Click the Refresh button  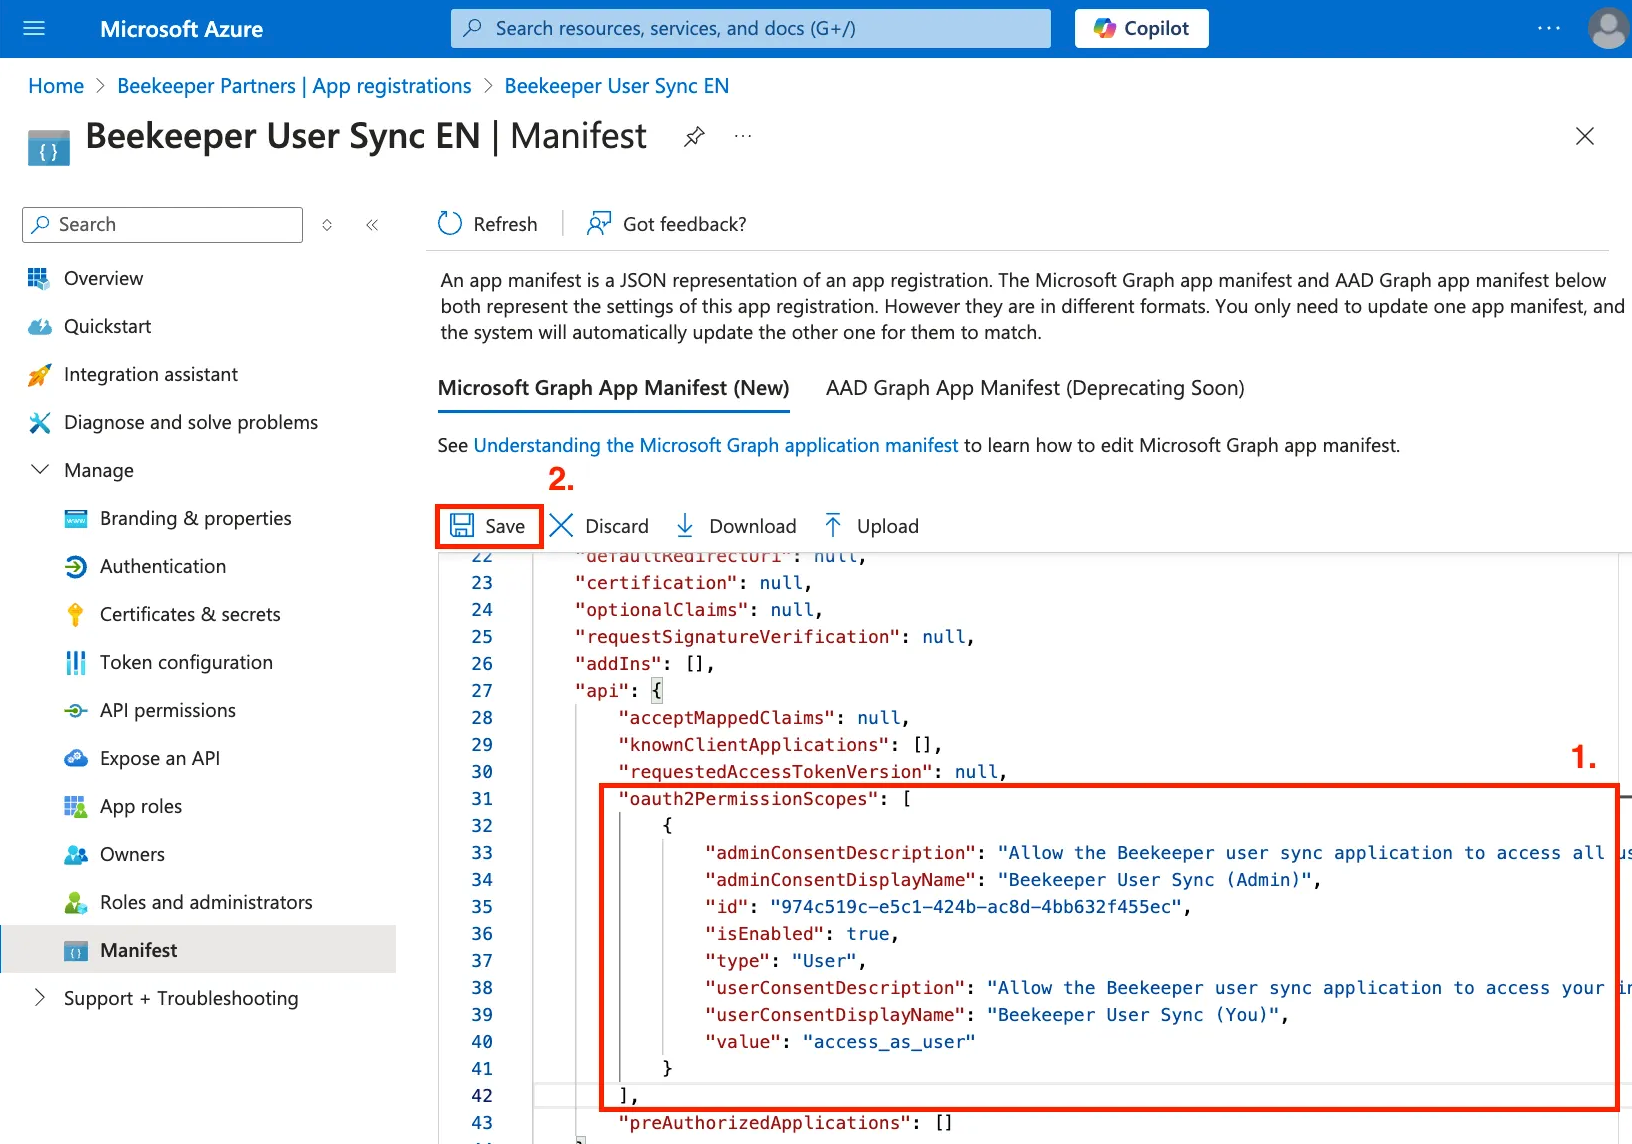click(488, 224)
